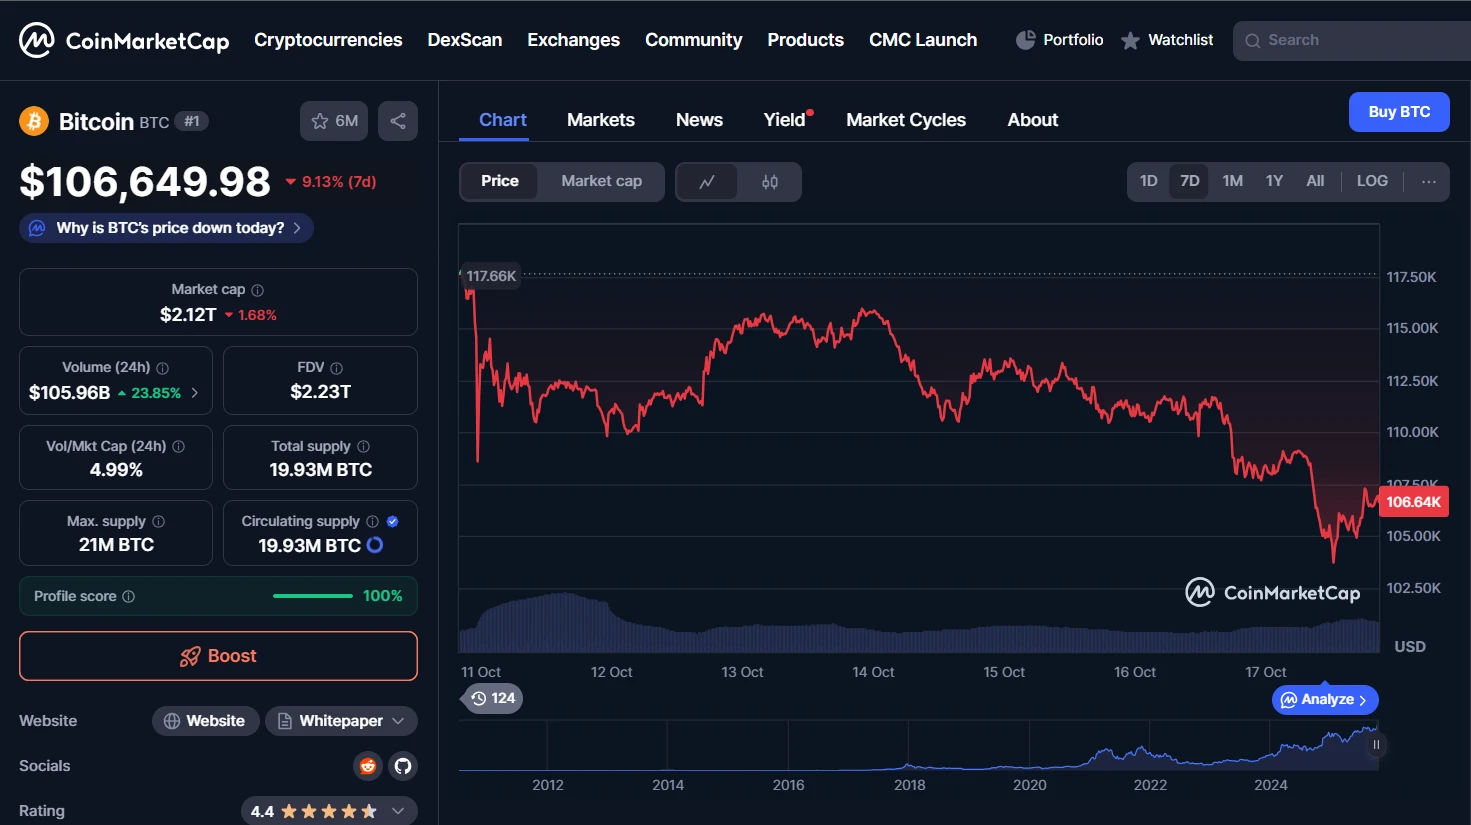Switch to the Markets tab
Image resolution: width=1471 pixels, height=825 pixels.
(x=600, y=120)
